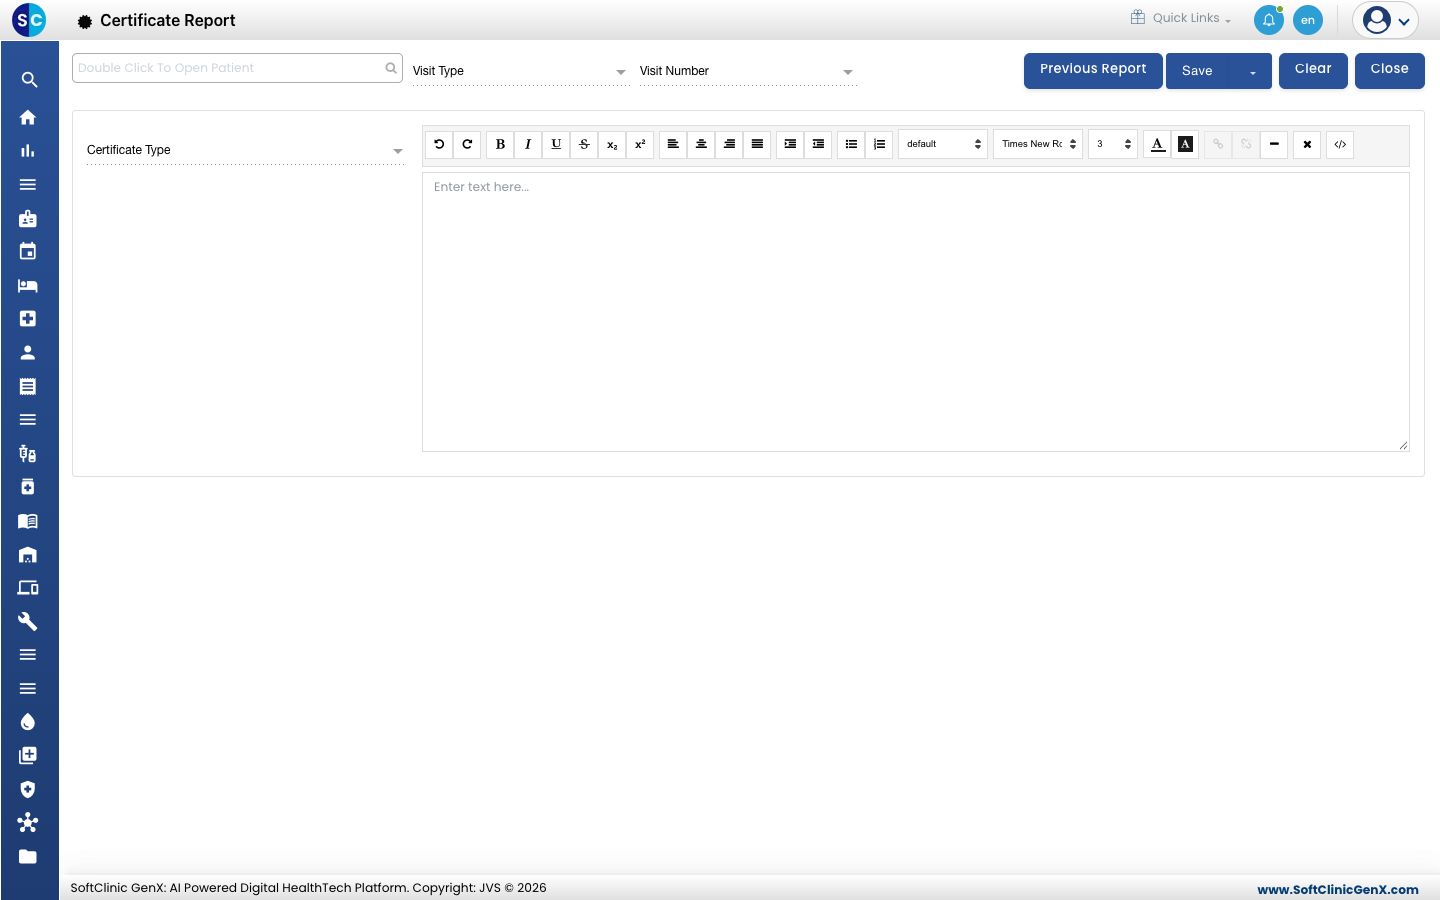Insert horizontal rule in editor
Screen dimensions: 1440x900
(1274, 144)
